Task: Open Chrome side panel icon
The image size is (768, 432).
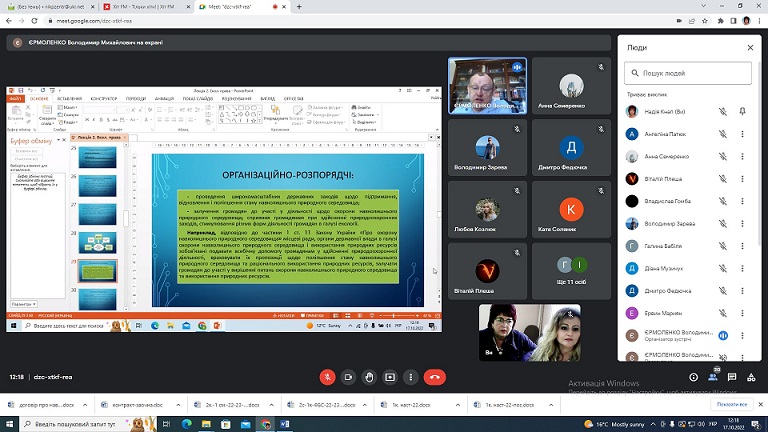Action: [733, 21]
